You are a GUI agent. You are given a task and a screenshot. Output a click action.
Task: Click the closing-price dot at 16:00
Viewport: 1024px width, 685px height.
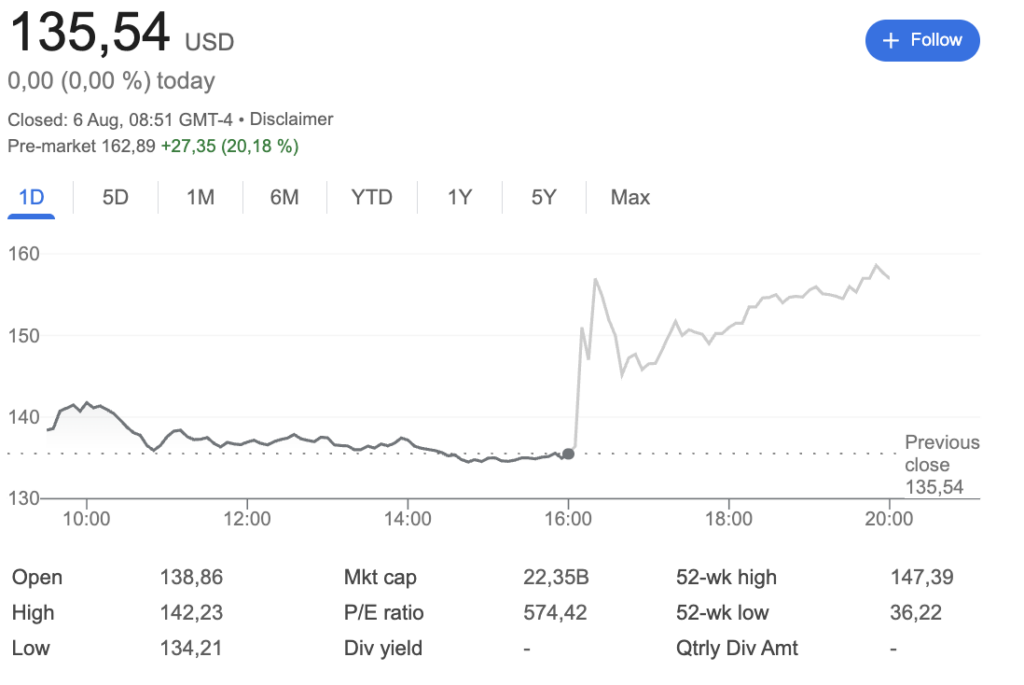click(568, 454)
